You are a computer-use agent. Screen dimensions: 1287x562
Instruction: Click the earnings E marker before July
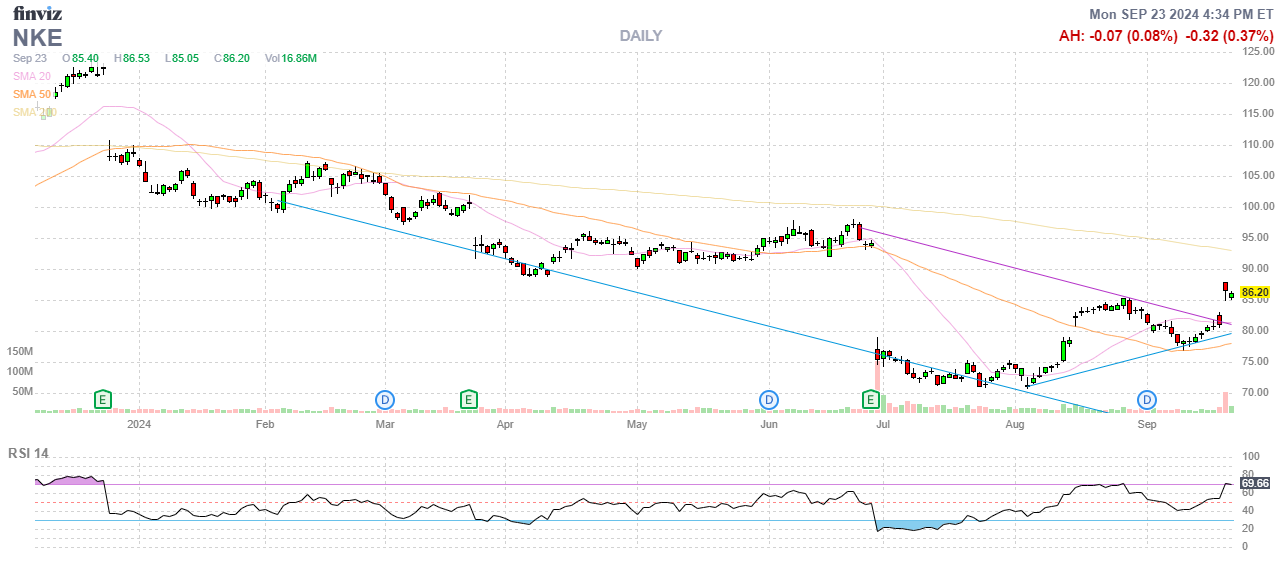tap(871, 400)
